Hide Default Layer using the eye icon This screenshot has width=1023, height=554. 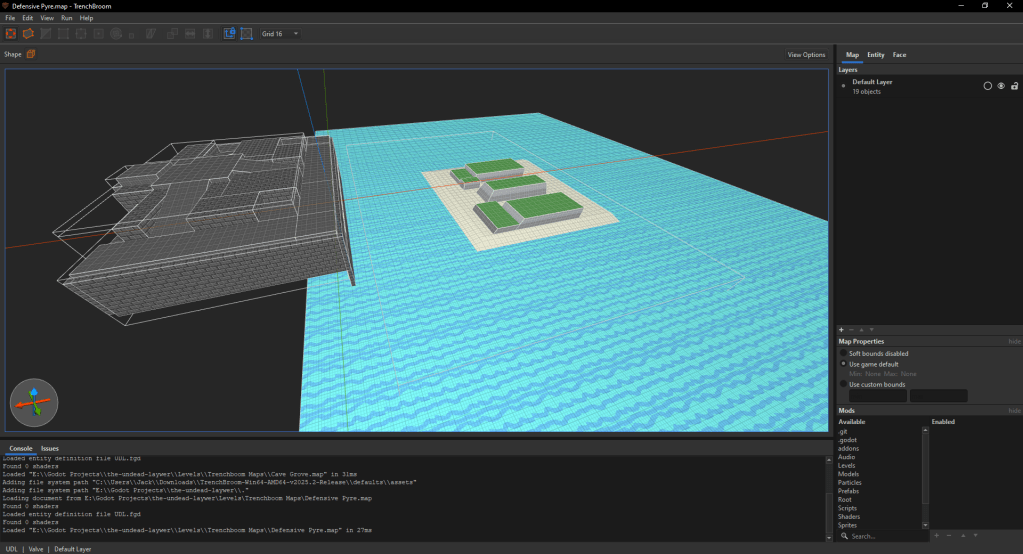1001,86
